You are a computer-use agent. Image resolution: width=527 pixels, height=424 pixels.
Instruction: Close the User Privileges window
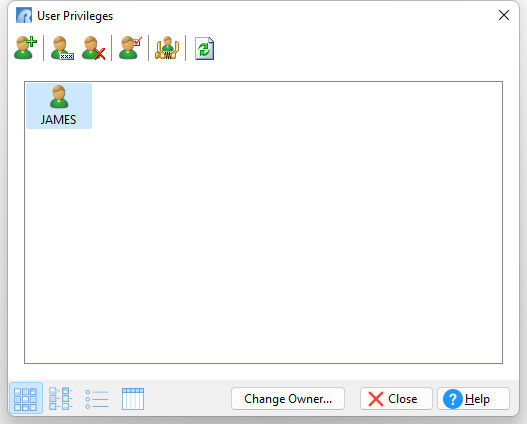(504, 15)
